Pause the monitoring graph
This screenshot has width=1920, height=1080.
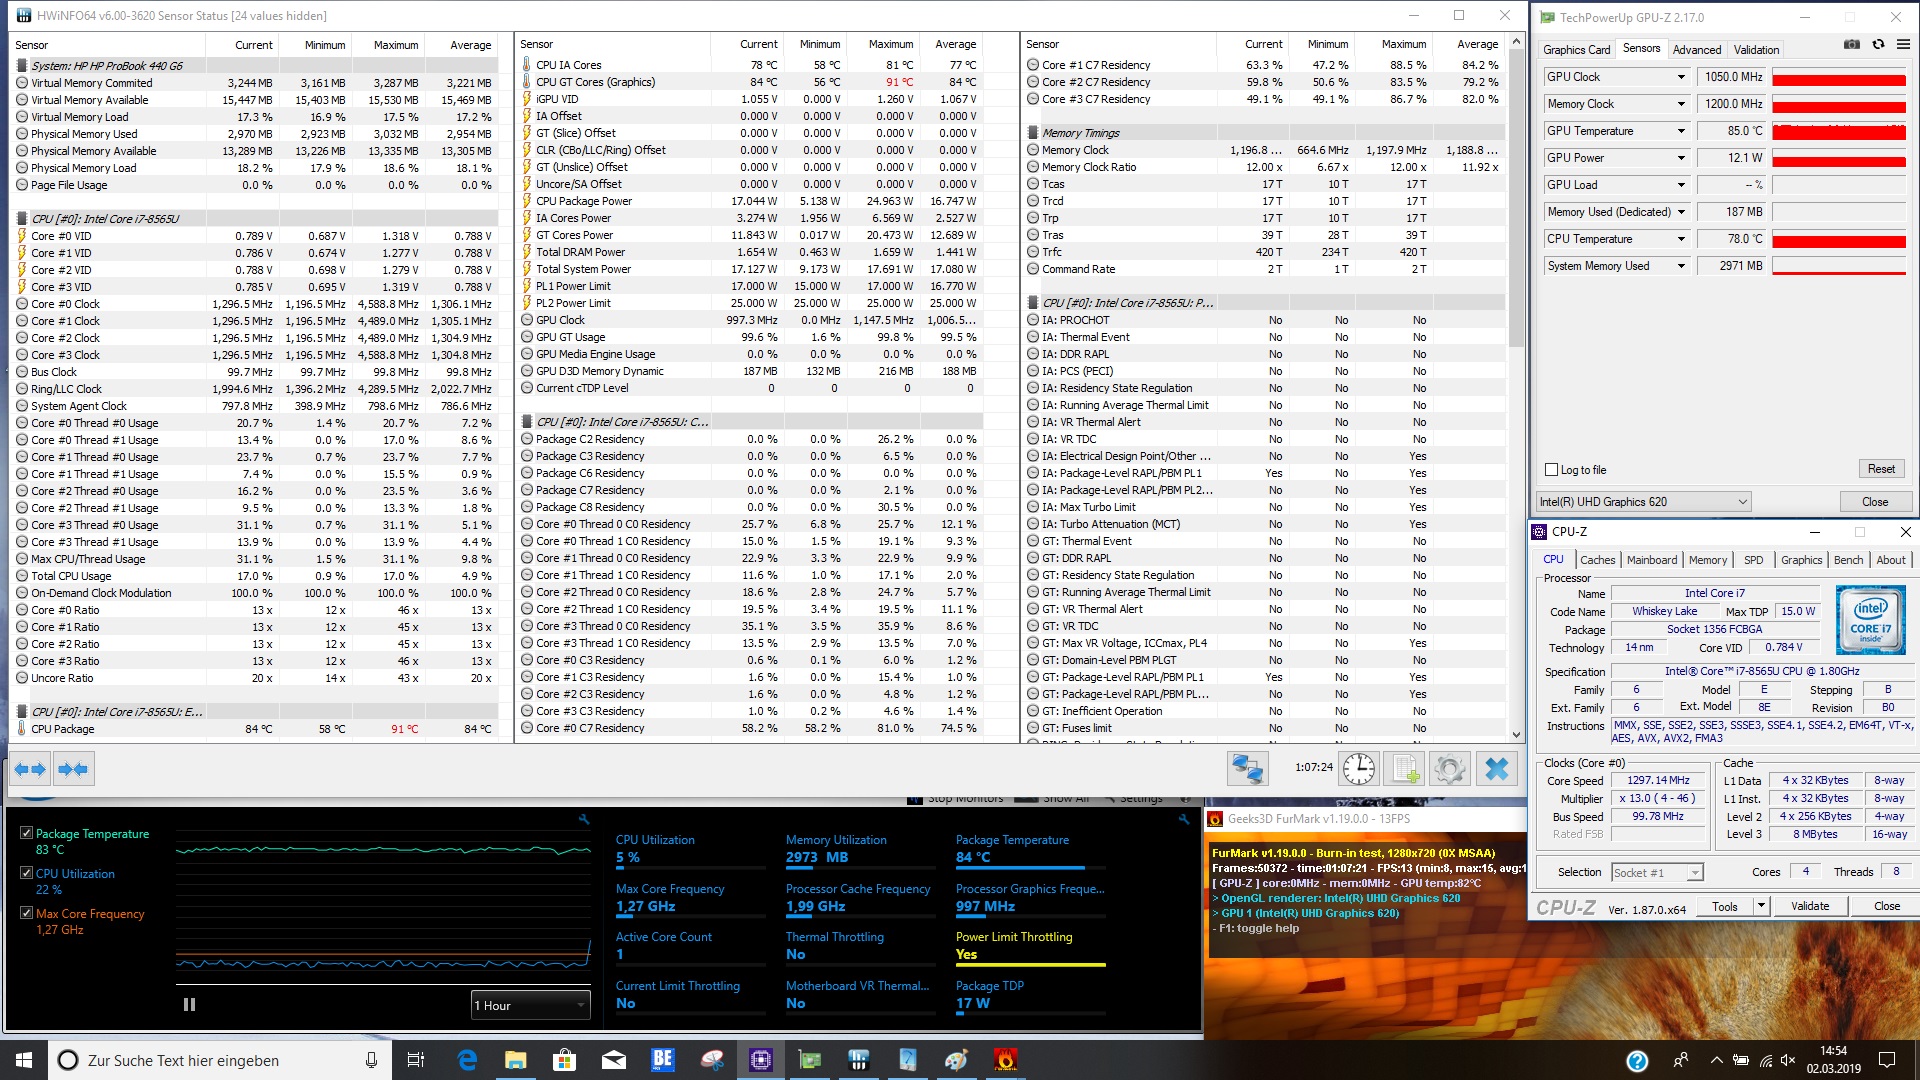tap(190, 1005)
